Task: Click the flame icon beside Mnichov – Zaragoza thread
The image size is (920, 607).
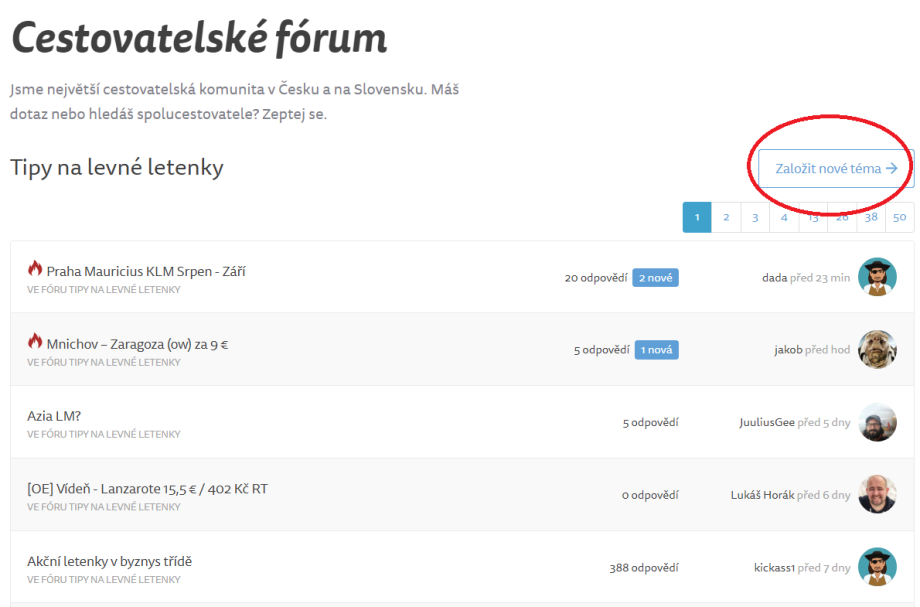Action: coord(35,342)
